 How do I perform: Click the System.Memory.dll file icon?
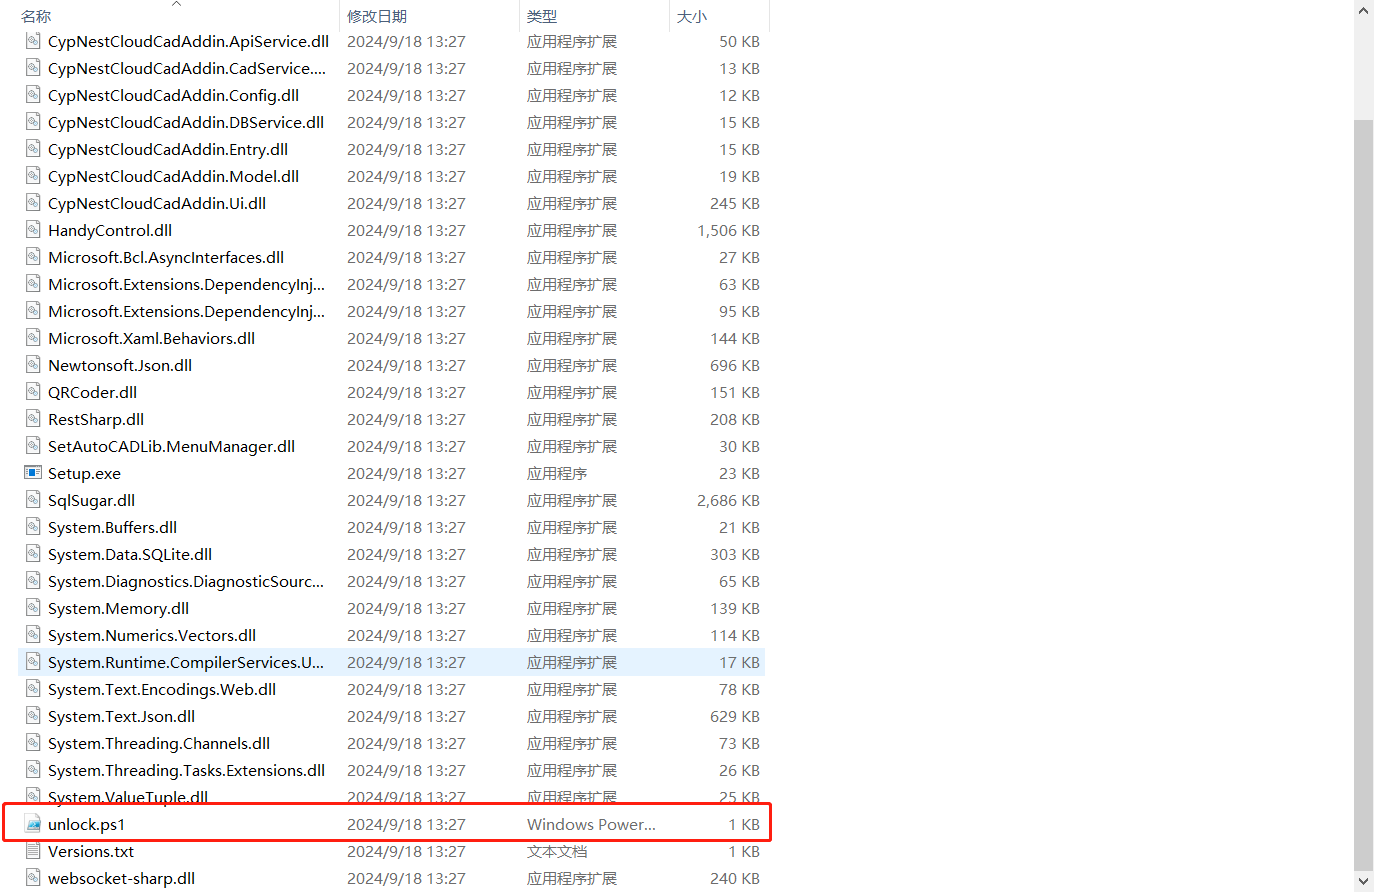[x=33, y=608]
